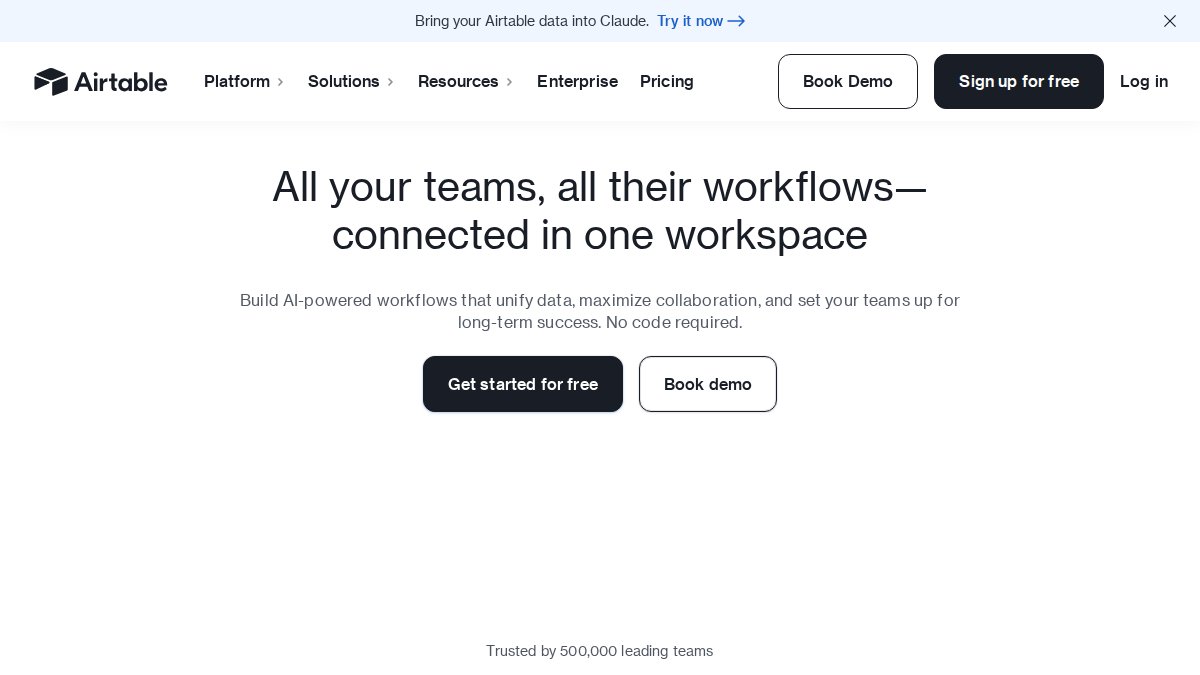Screen dimensions: 1200x675
Task: Open the Platform navigation menu
Action: click(x=237, y=82)
